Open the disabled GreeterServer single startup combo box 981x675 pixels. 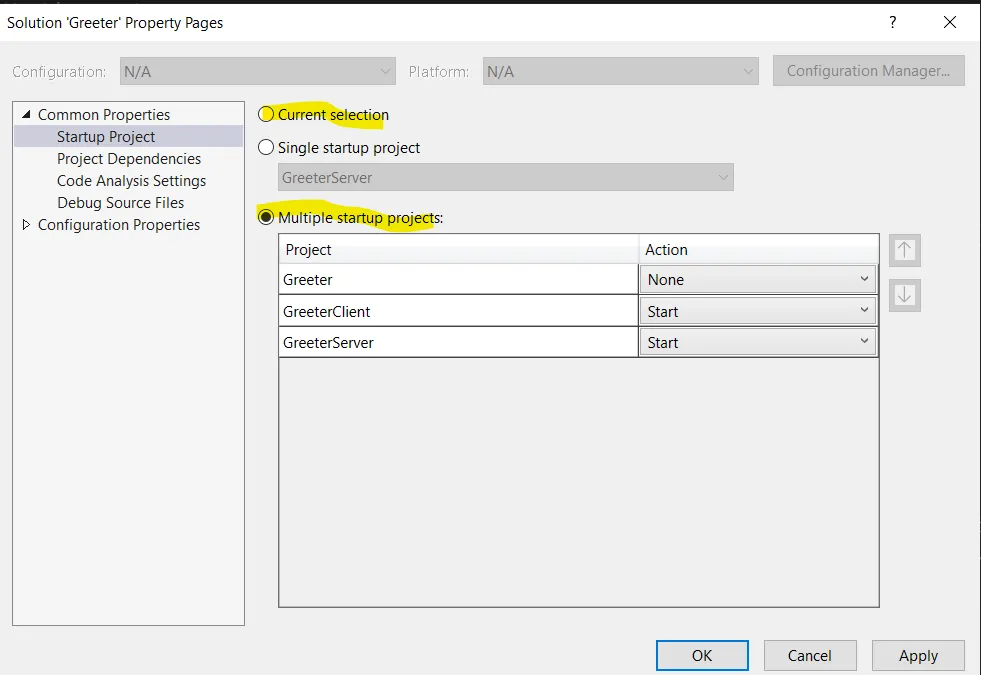pos(506,178)
